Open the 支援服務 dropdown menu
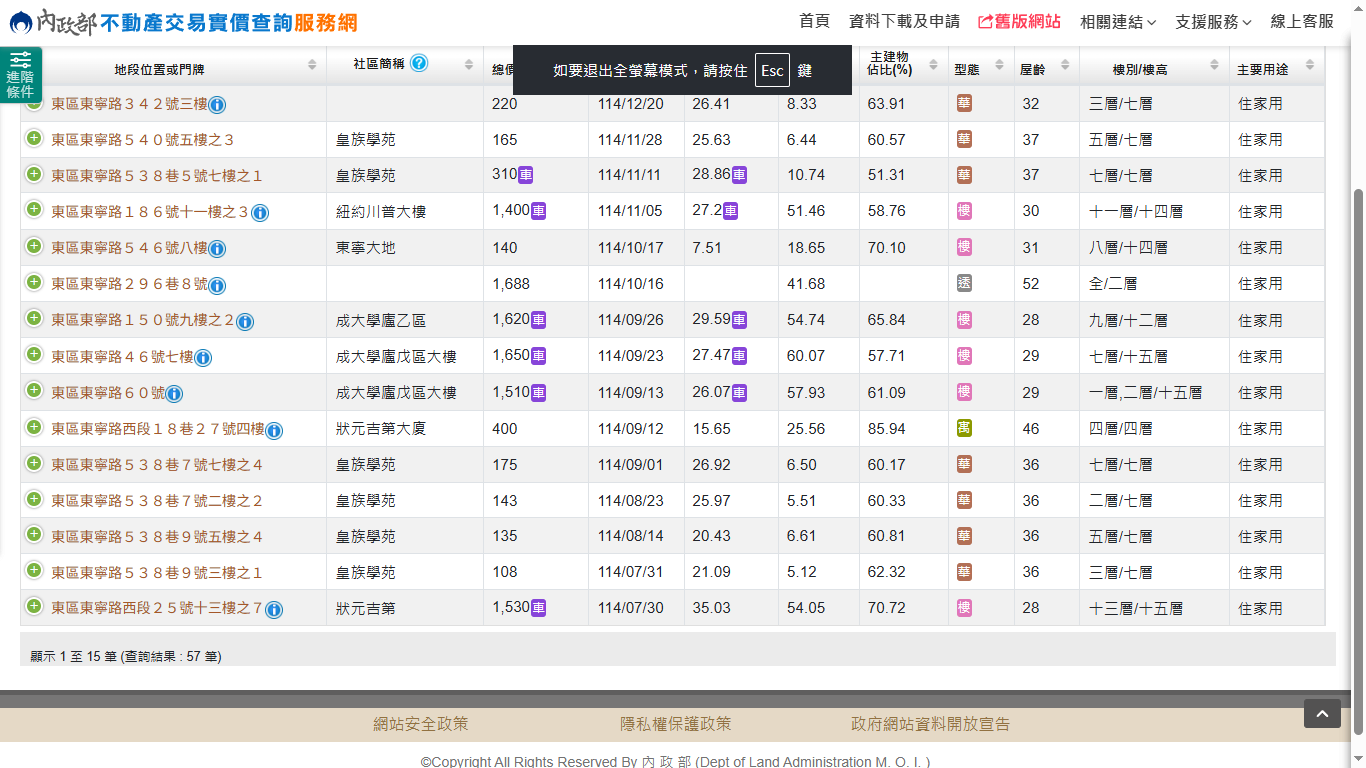Image resolution: width=1366 pixels, height=768 pixels. (x=1213, y=22)
